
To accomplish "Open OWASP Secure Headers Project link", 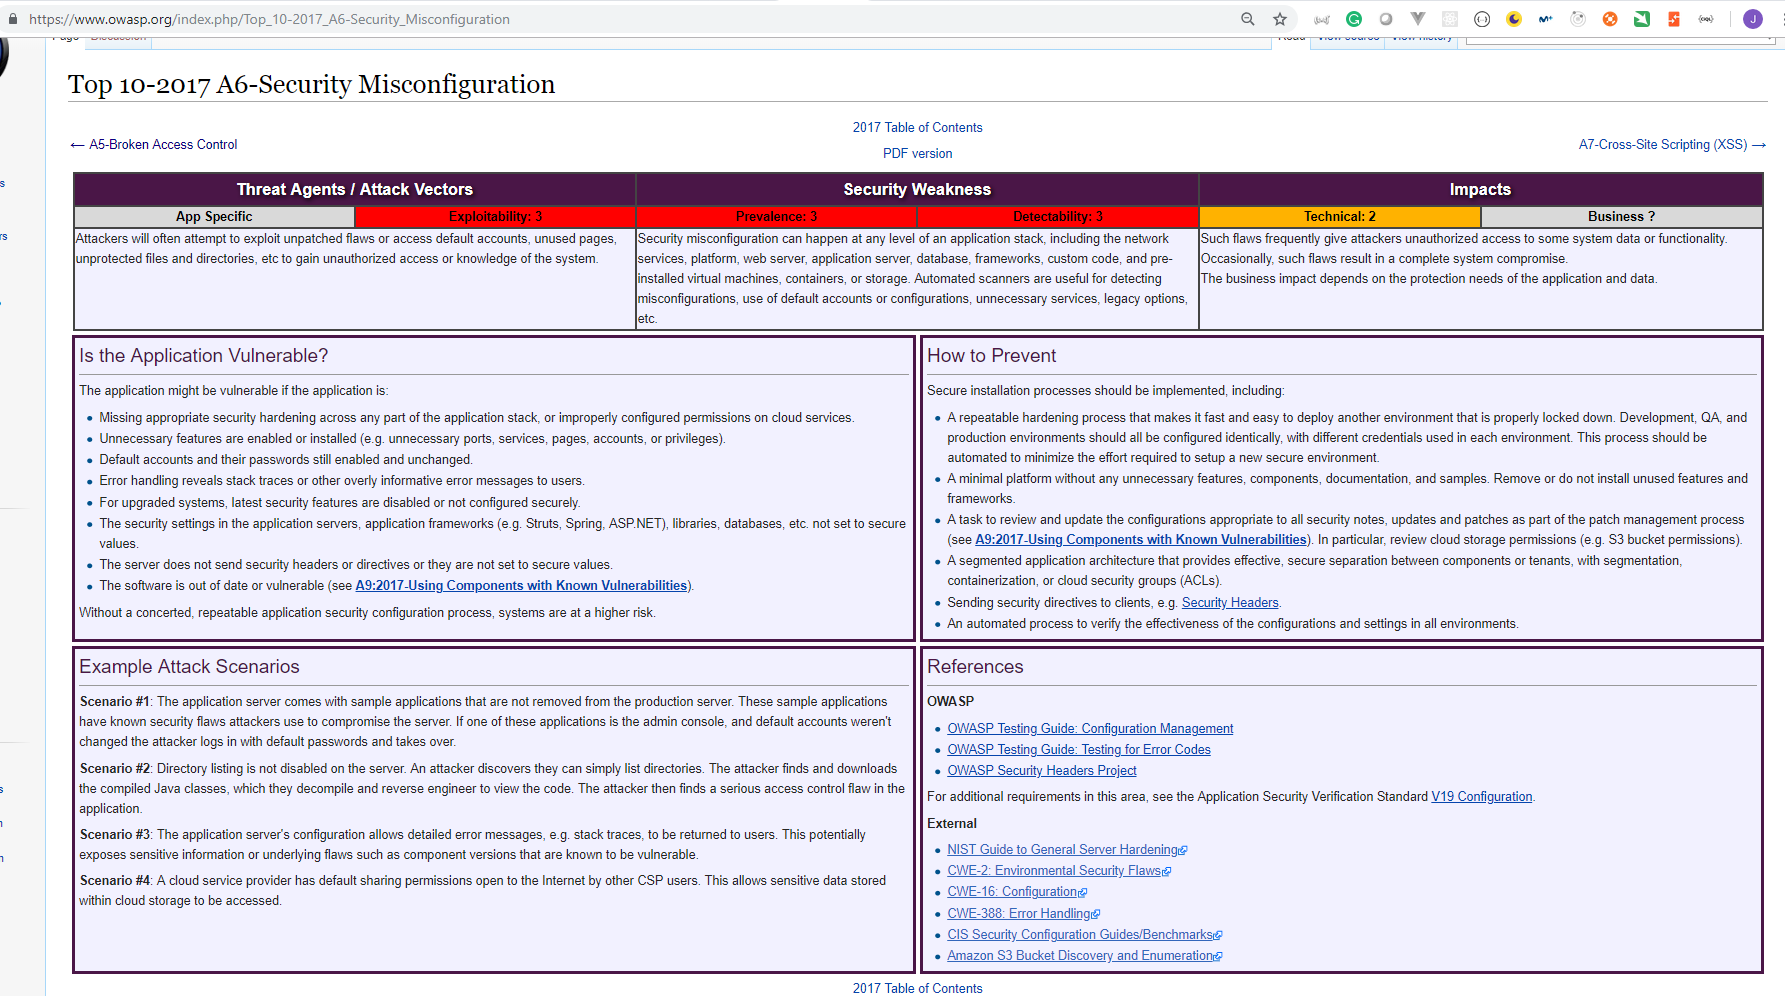I will [1042, 771].
